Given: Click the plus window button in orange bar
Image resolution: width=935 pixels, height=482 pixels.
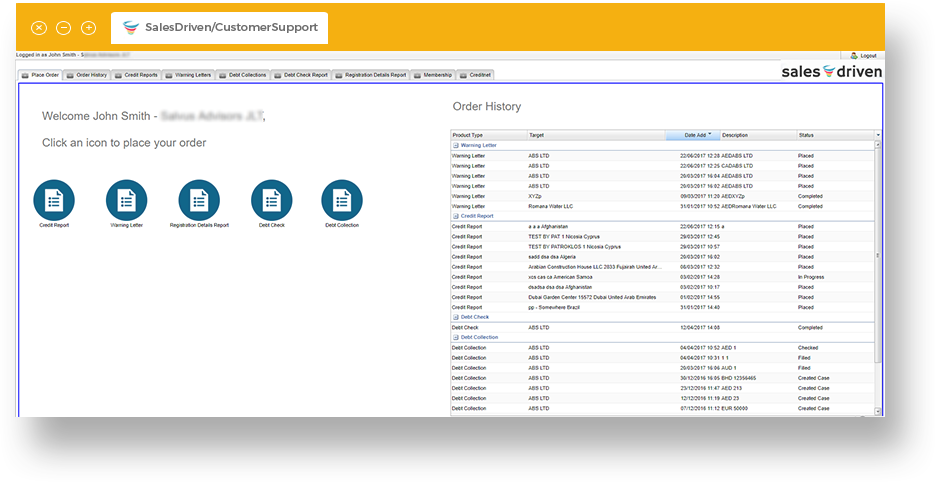Looking at the screenshot, I should (88, 28).
